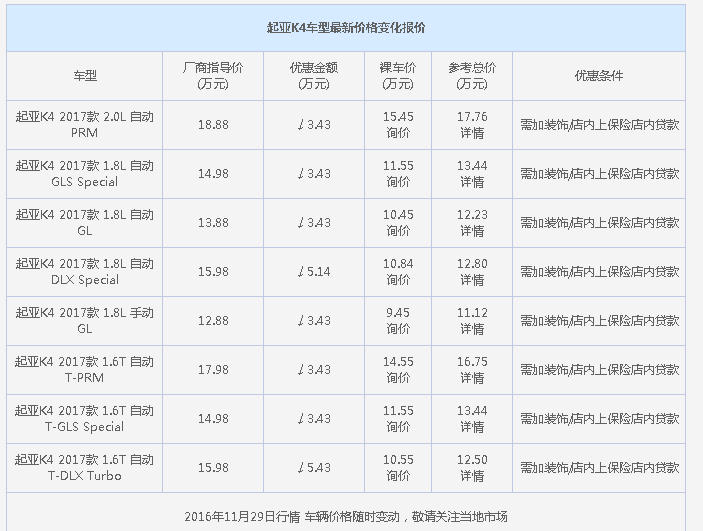Click 询价 under the 9.45 bare car price

tap(398, 329)
